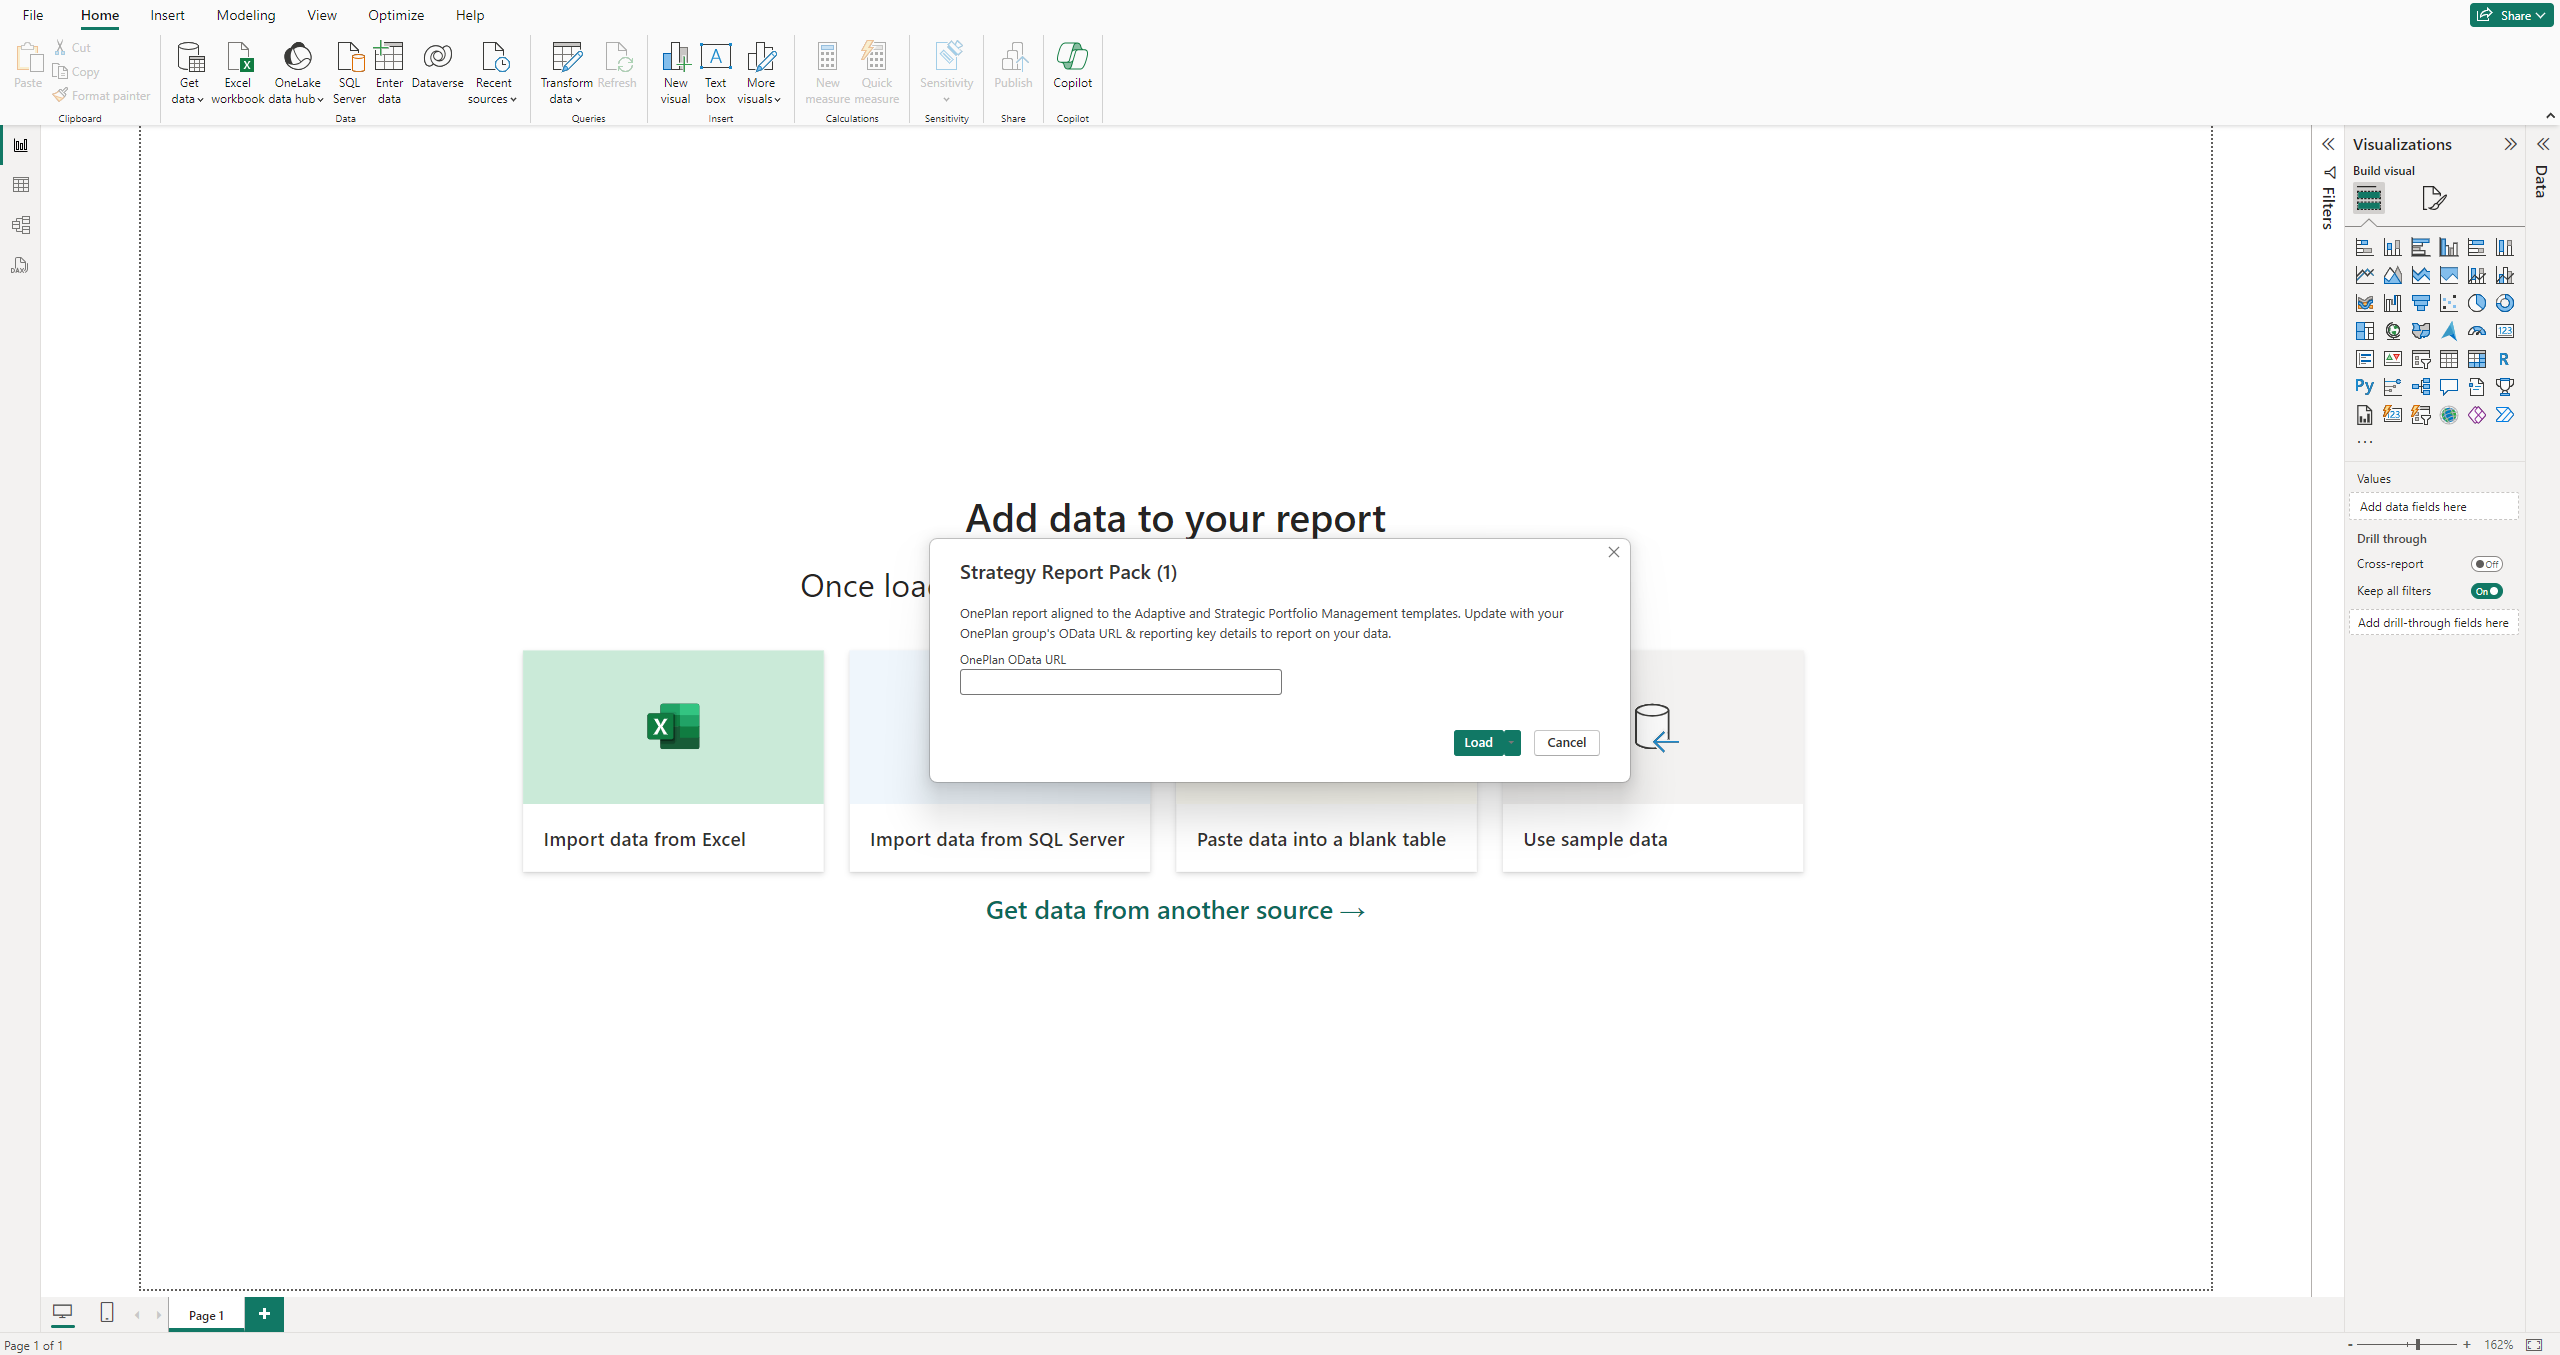Open the Share dropdown
Viewport: 2560px width, 1355px height.
tap(2511, 15)
